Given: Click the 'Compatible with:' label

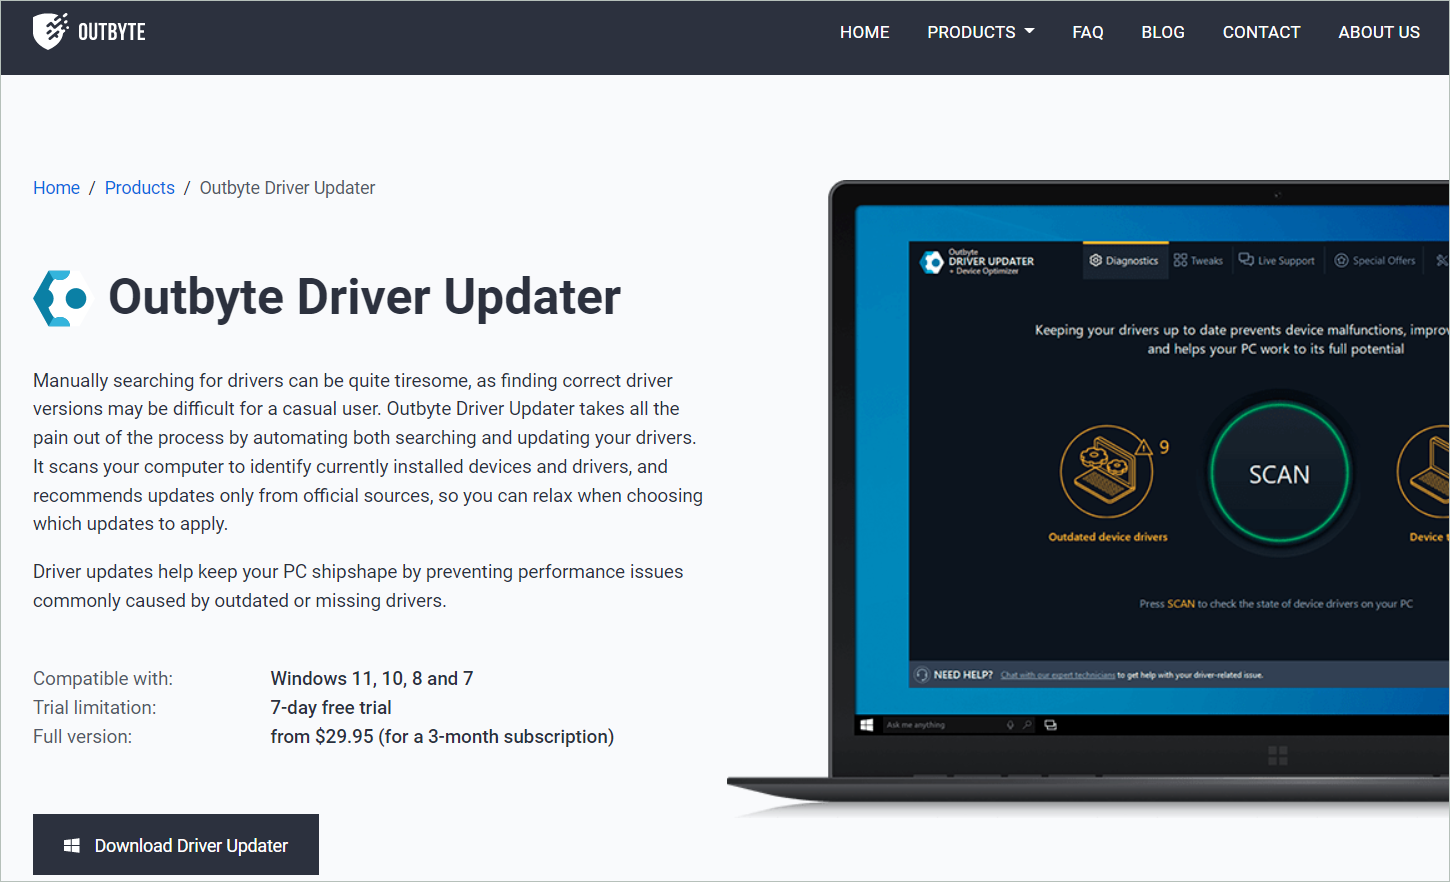Looking at the screenshot, I should (103, 679).
